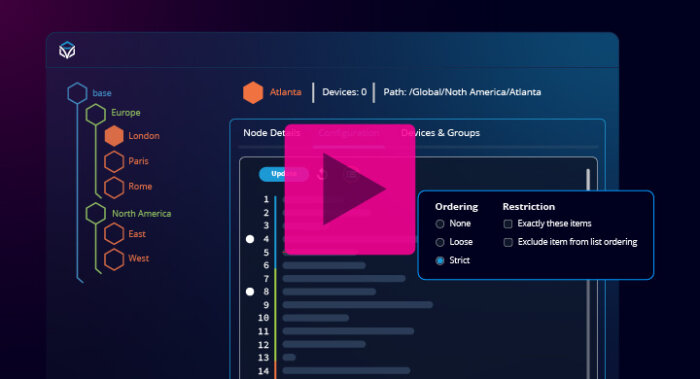Click line number 7 in editor

[x=266, y=279]
